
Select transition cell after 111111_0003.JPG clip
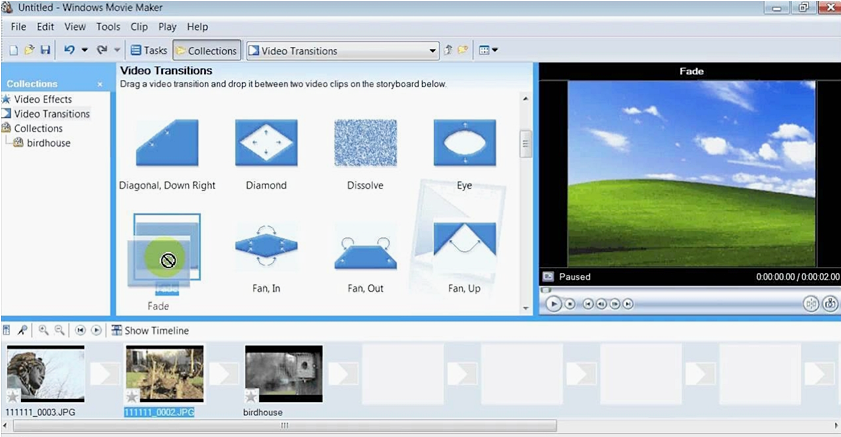pos(105,374)
